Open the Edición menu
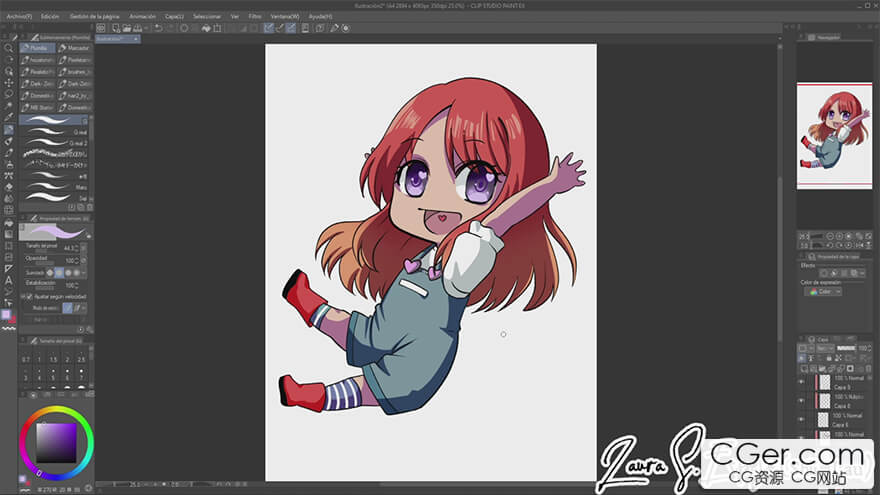880x495 pixels. (50, 17)
